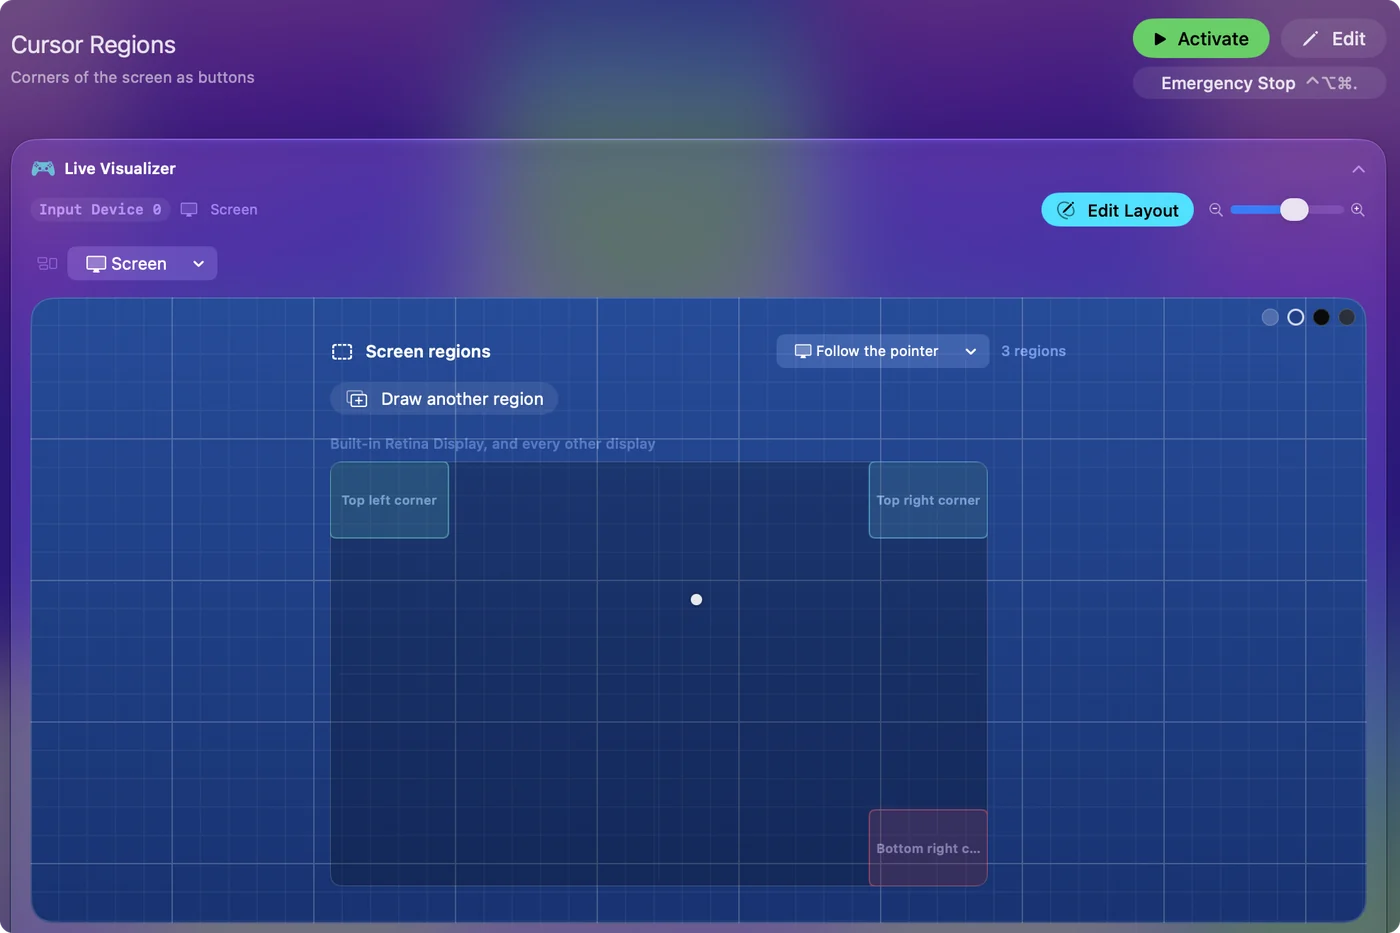Click the Screen monitor icon beside Input Device

point(189,209)
